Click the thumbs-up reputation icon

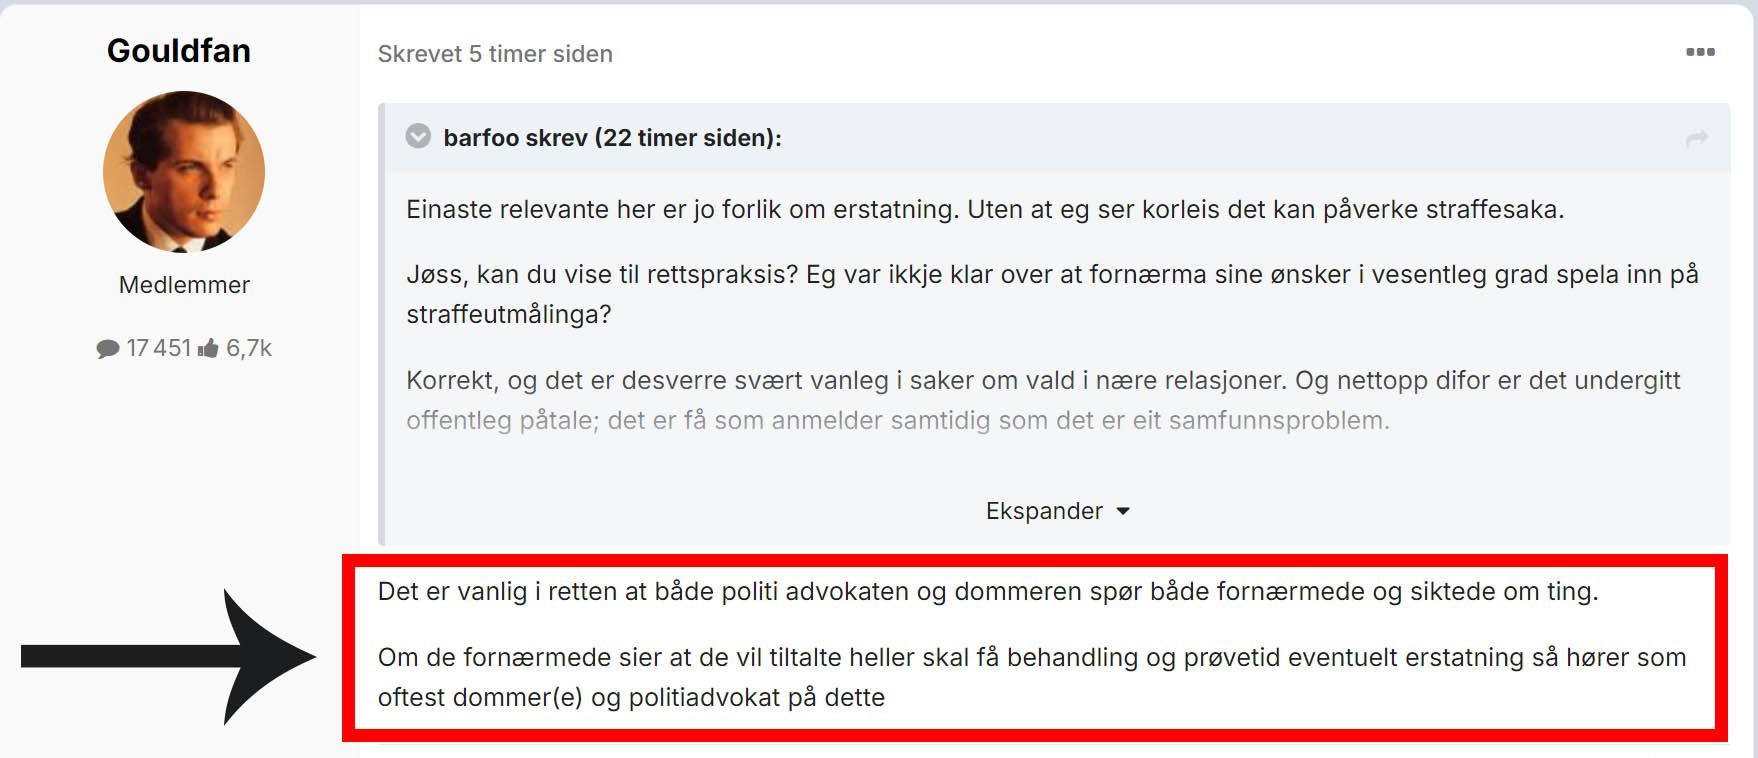point(208,348)
